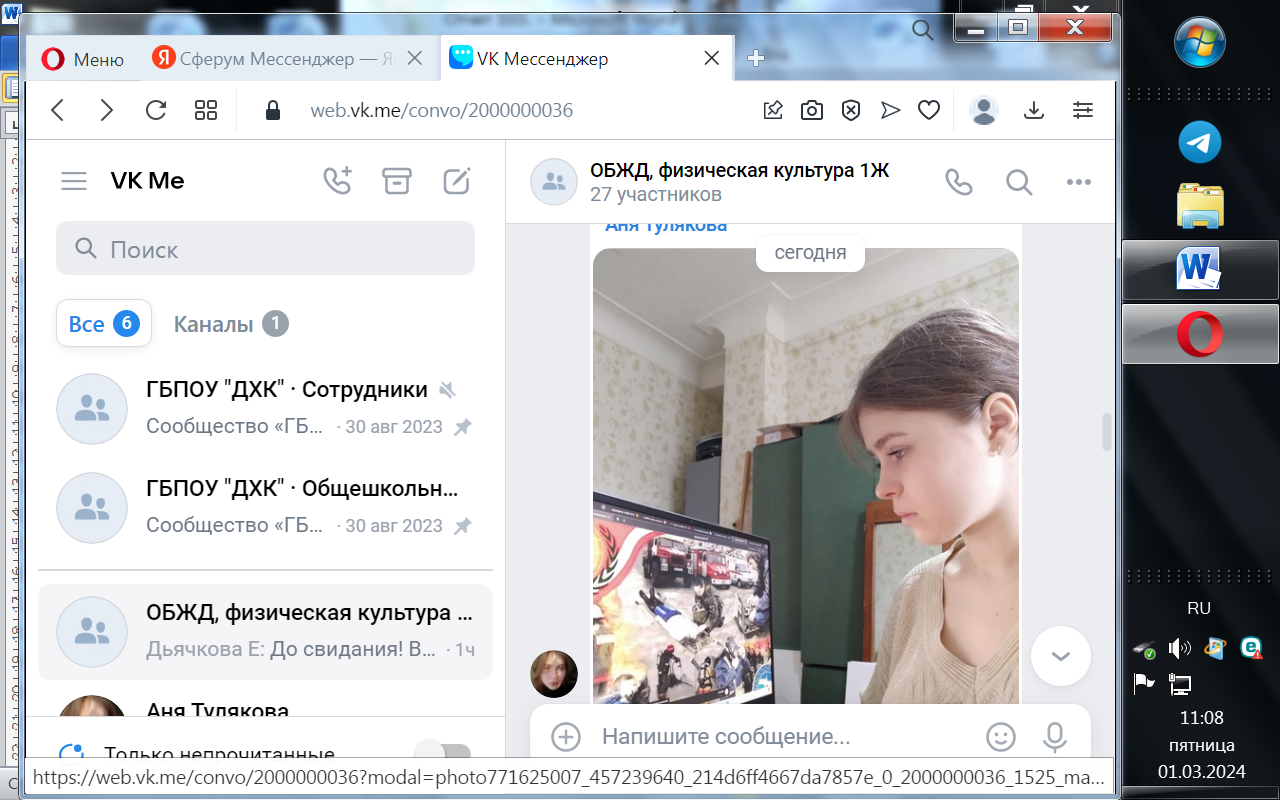
Task: Click the Поиск search field
Action: point(265,249)
